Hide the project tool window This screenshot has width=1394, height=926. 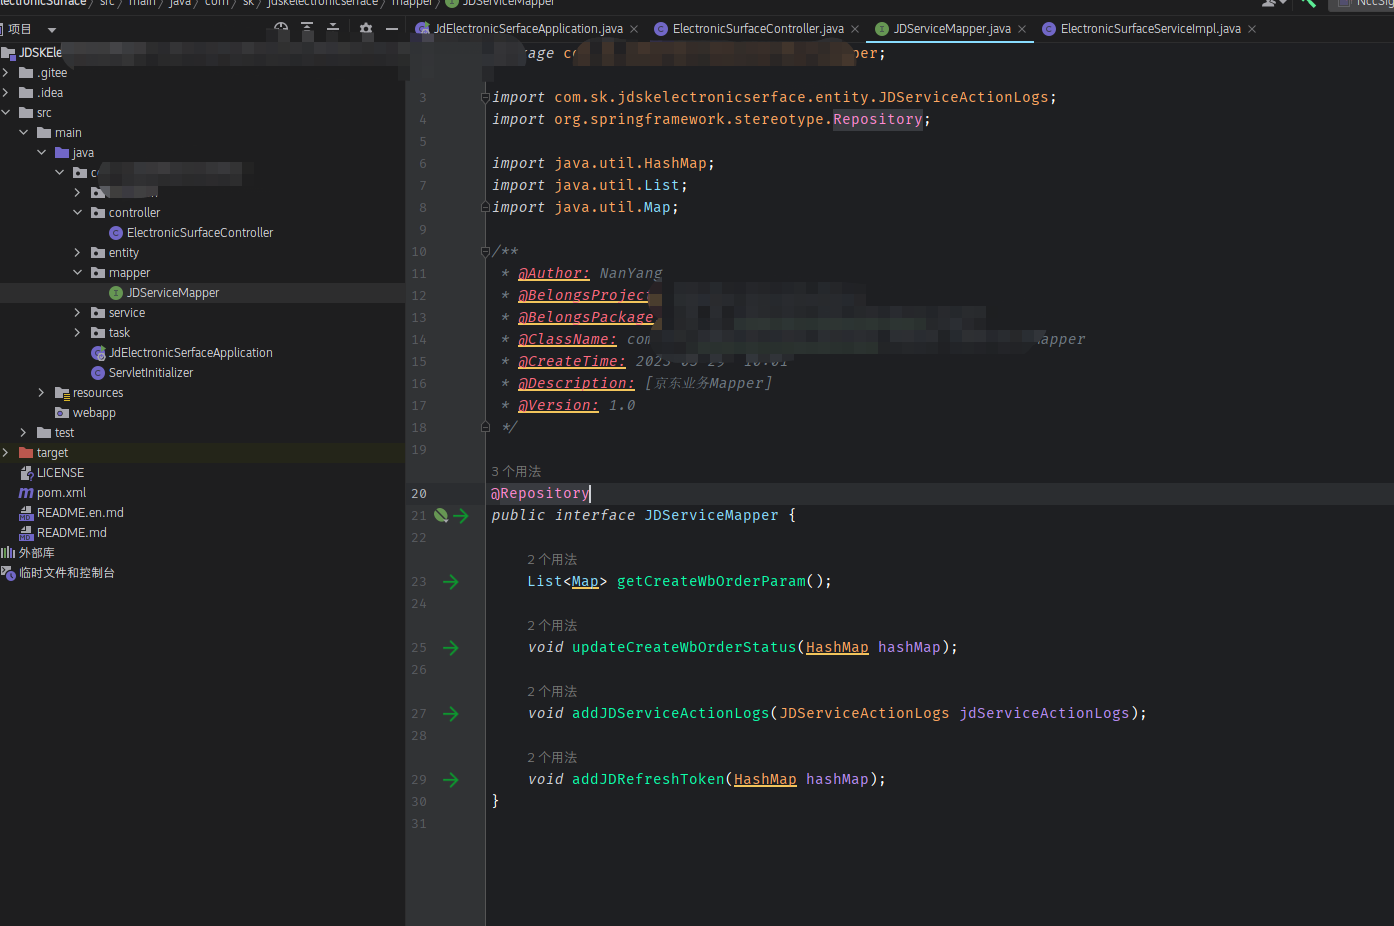pos(392,29)
